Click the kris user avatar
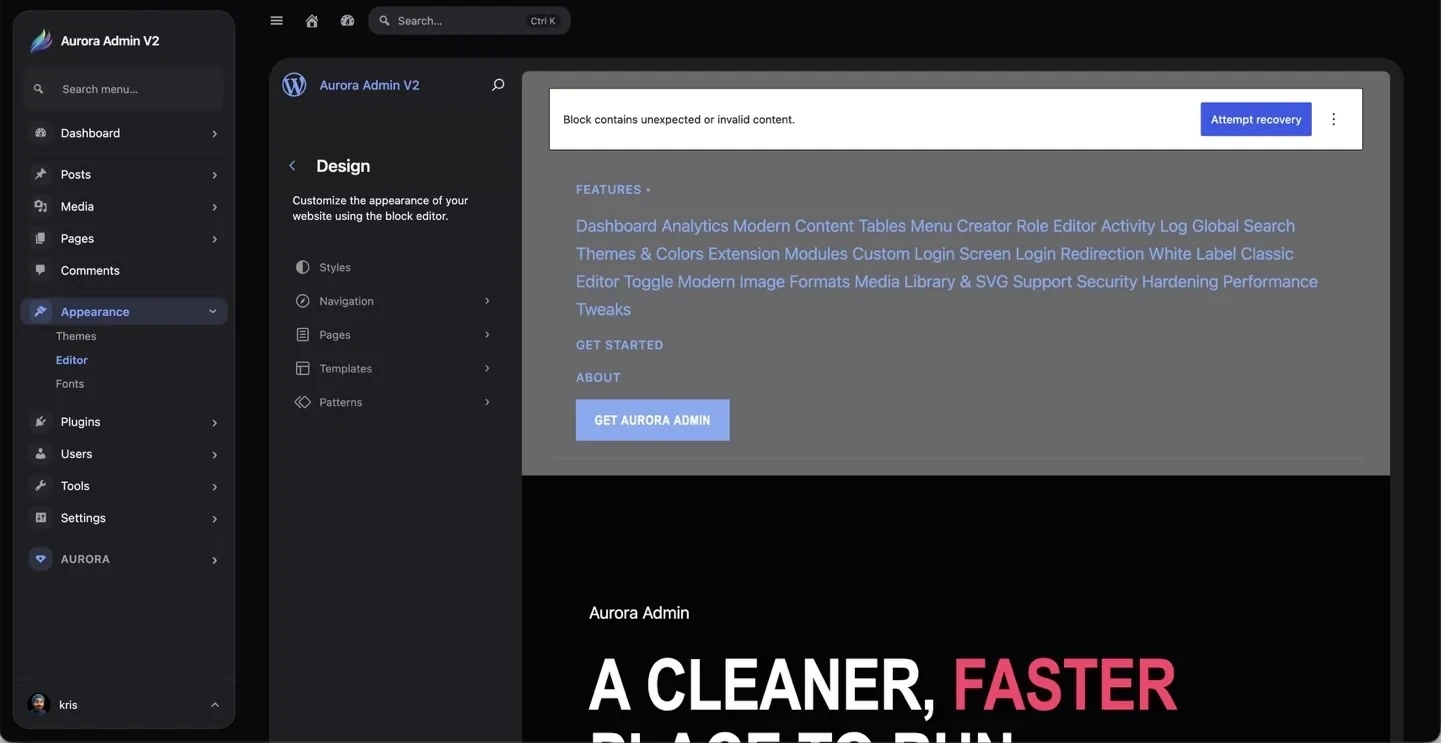The image size is (1441, 743). pyautogui.click(x=39, y=704)
